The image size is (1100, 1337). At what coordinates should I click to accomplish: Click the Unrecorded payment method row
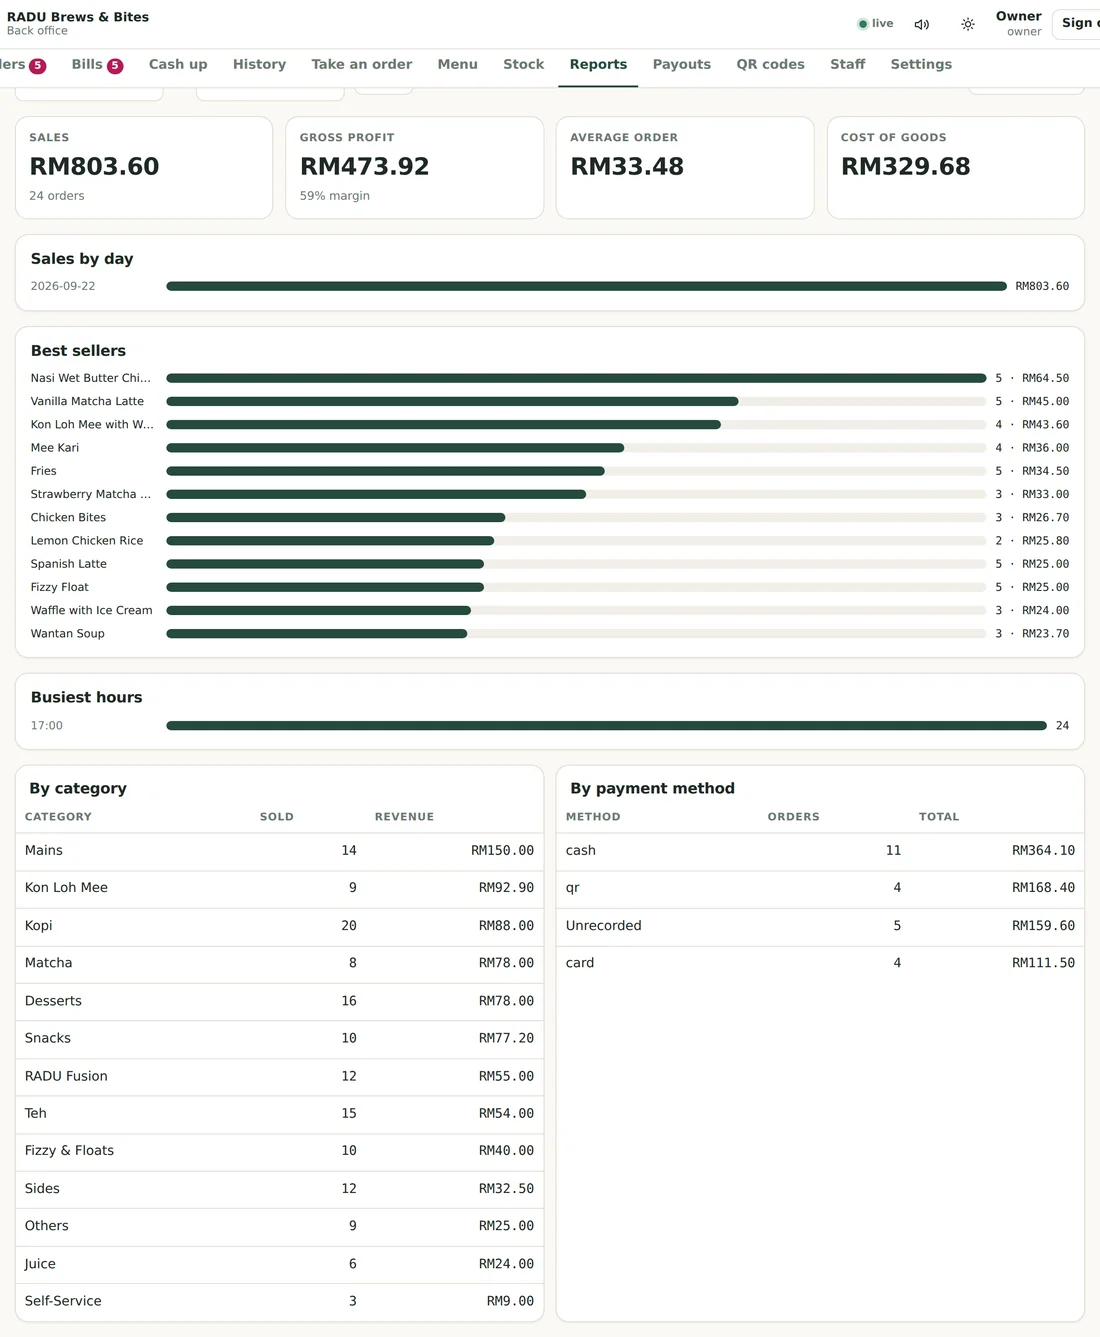pyautogui.click(x=820, y=926)
